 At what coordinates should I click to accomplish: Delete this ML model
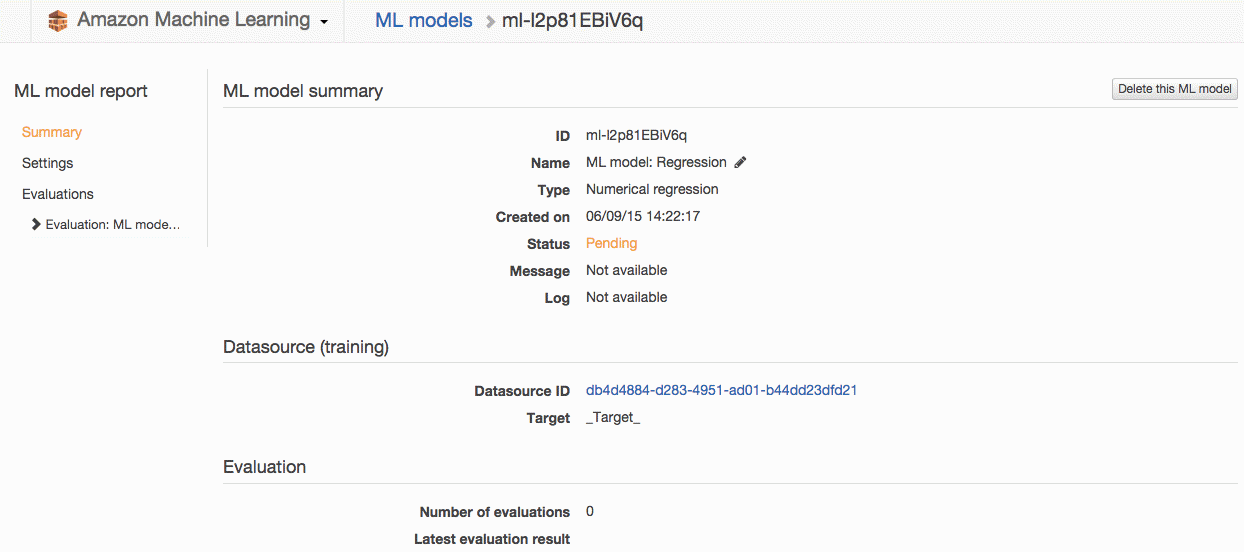[x=1175, y=89]
